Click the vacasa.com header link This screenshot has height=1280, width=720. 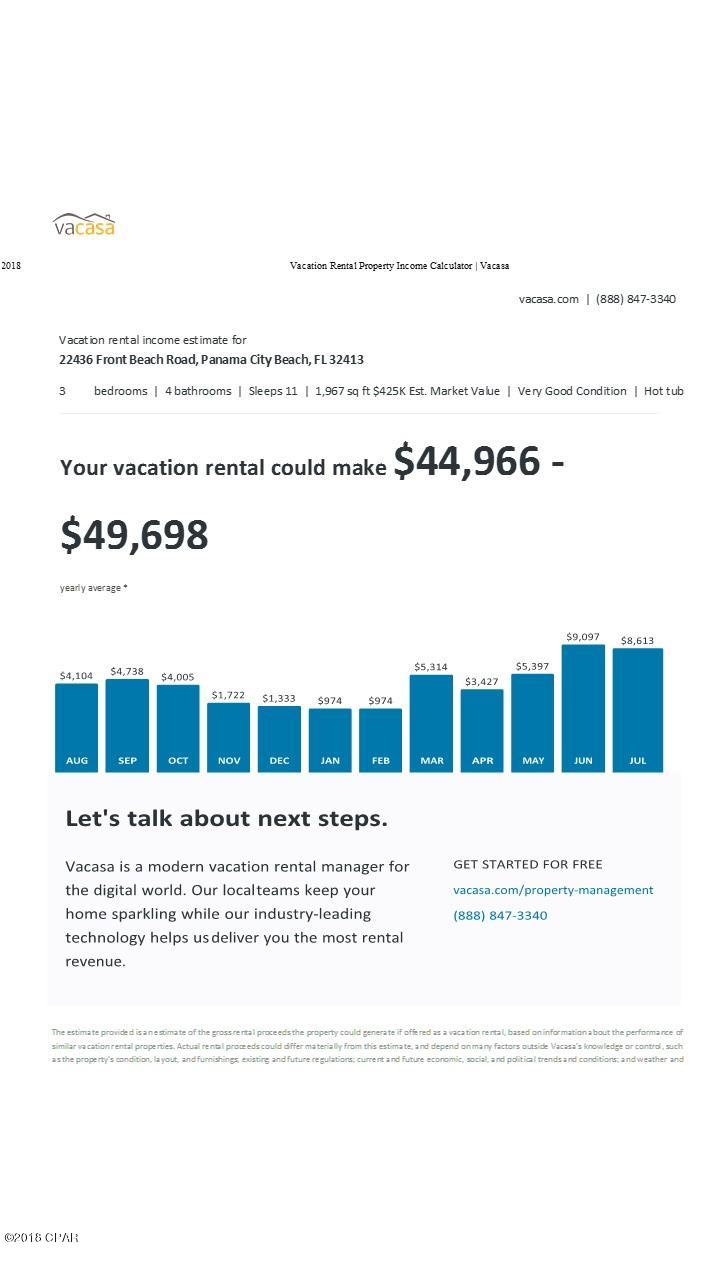(548, 299)
